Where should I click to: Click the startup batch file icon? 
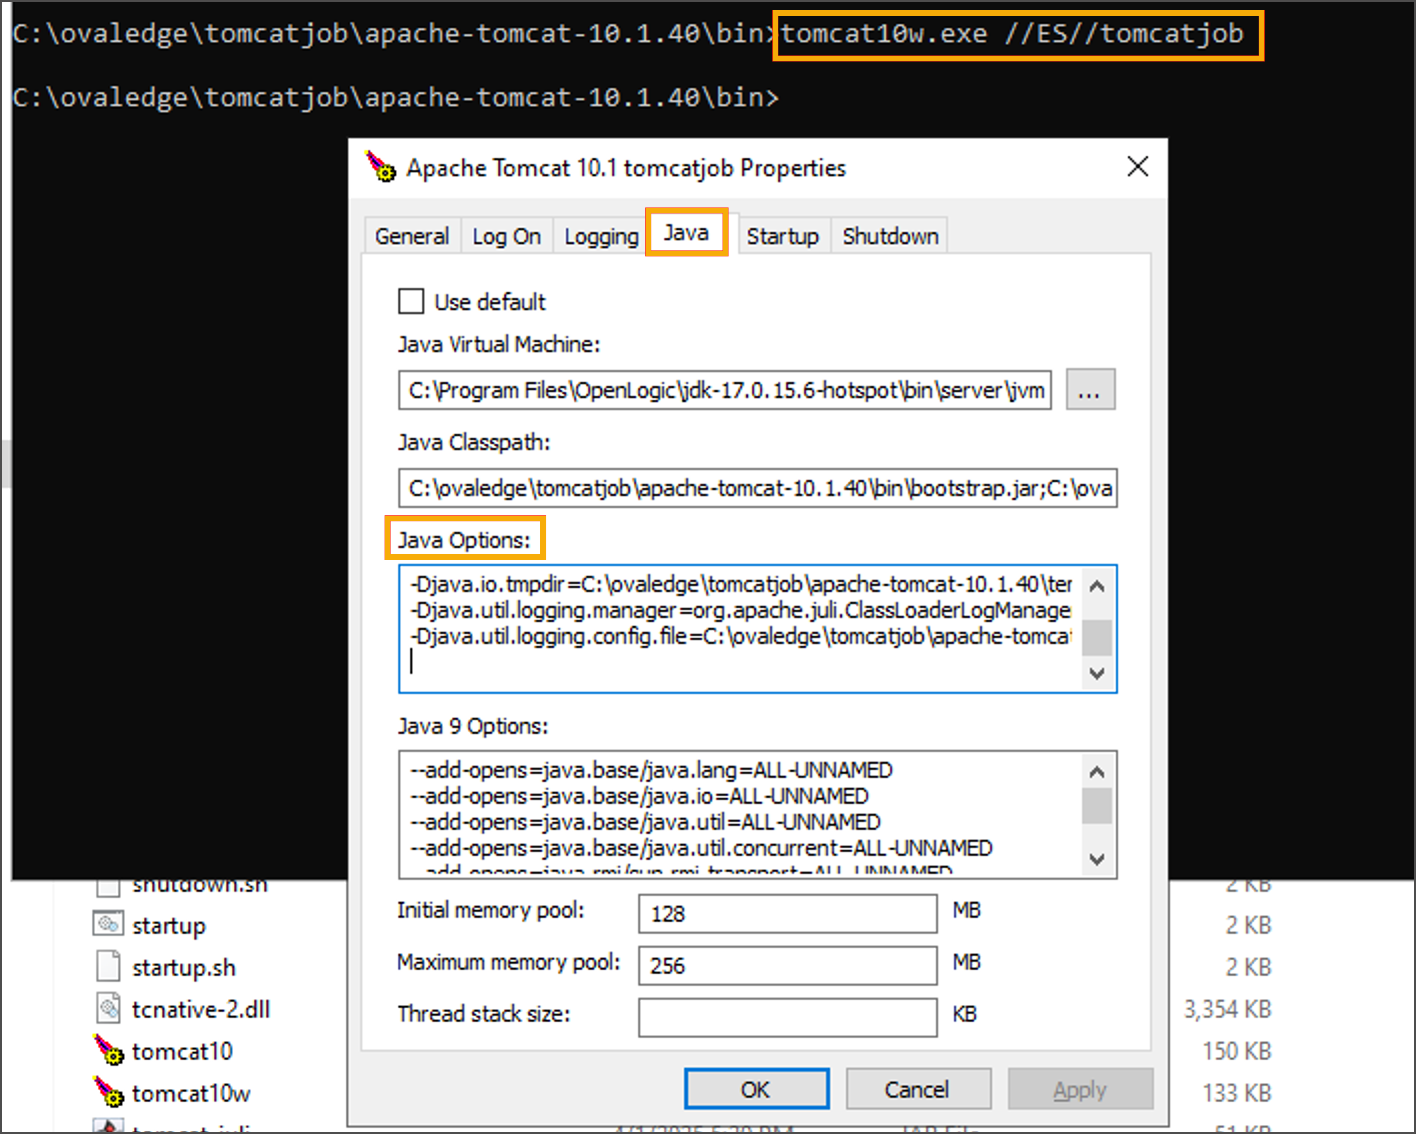tap(108, 924)
